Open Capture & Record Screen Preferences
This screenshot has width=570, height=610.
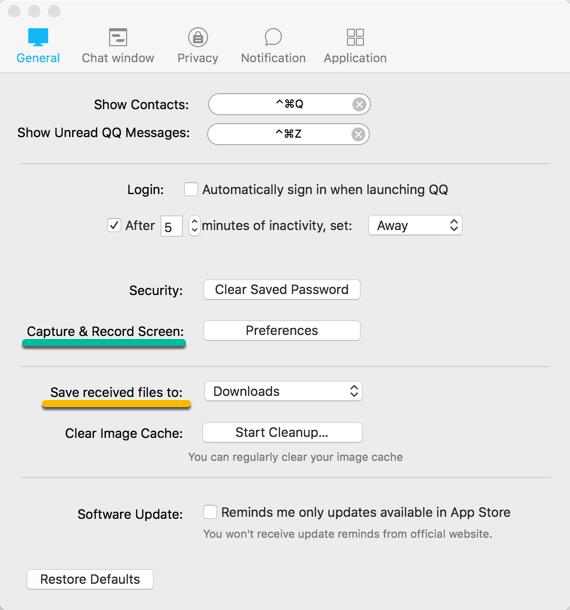pyautogui.click(x=282, y=331)
